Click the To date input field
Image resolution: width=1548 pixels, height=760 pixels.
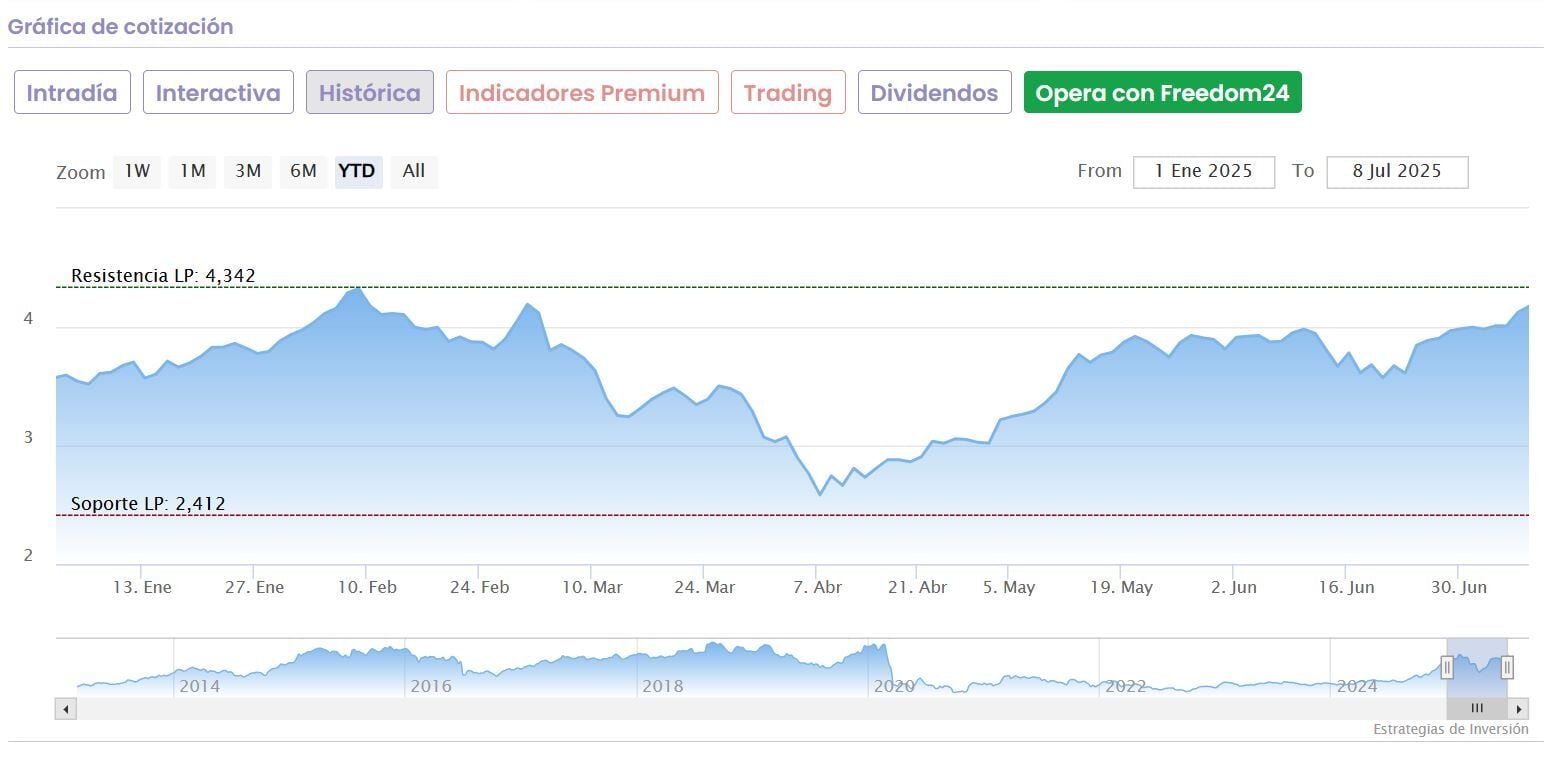pyautogui.click(x=1397, y=171)
